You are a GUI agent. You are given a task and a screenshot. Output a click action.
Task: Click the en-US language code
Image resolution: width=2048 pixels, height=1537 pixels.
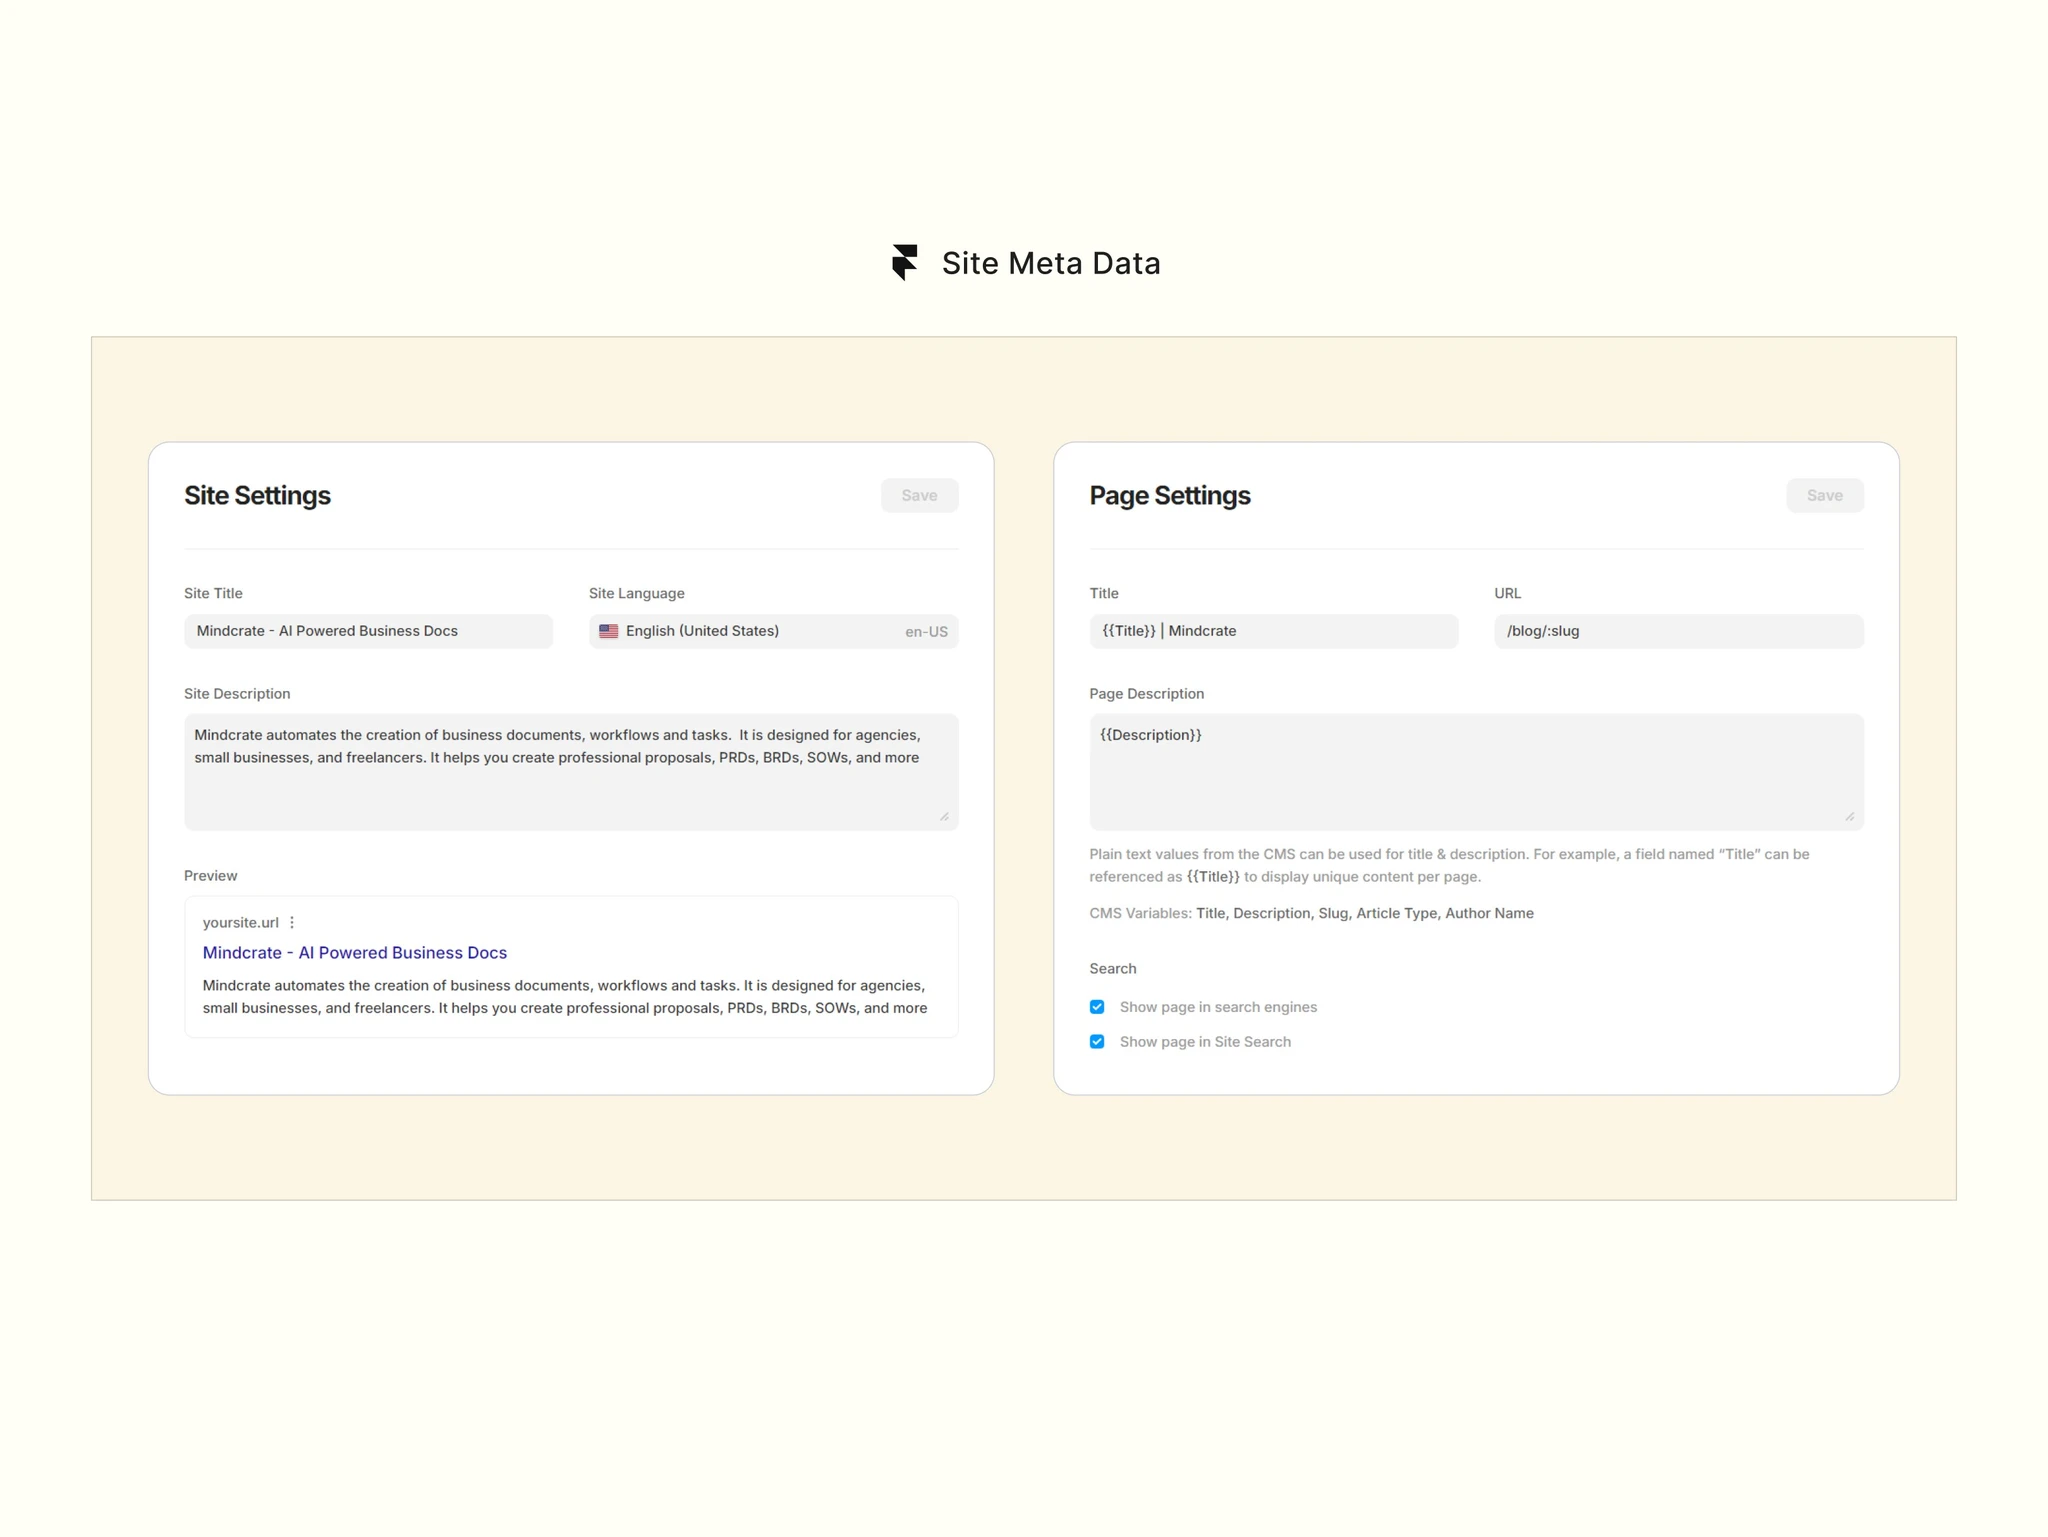click(x=926, y=632)
